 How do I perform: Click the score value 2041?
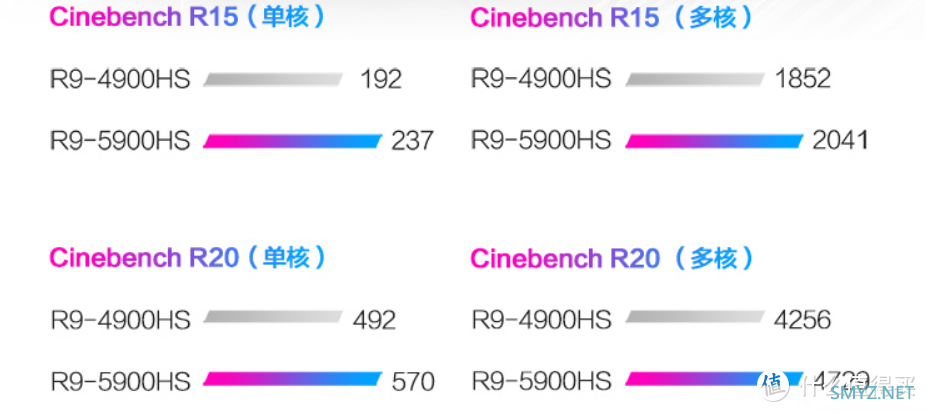(x=840, y=141)
